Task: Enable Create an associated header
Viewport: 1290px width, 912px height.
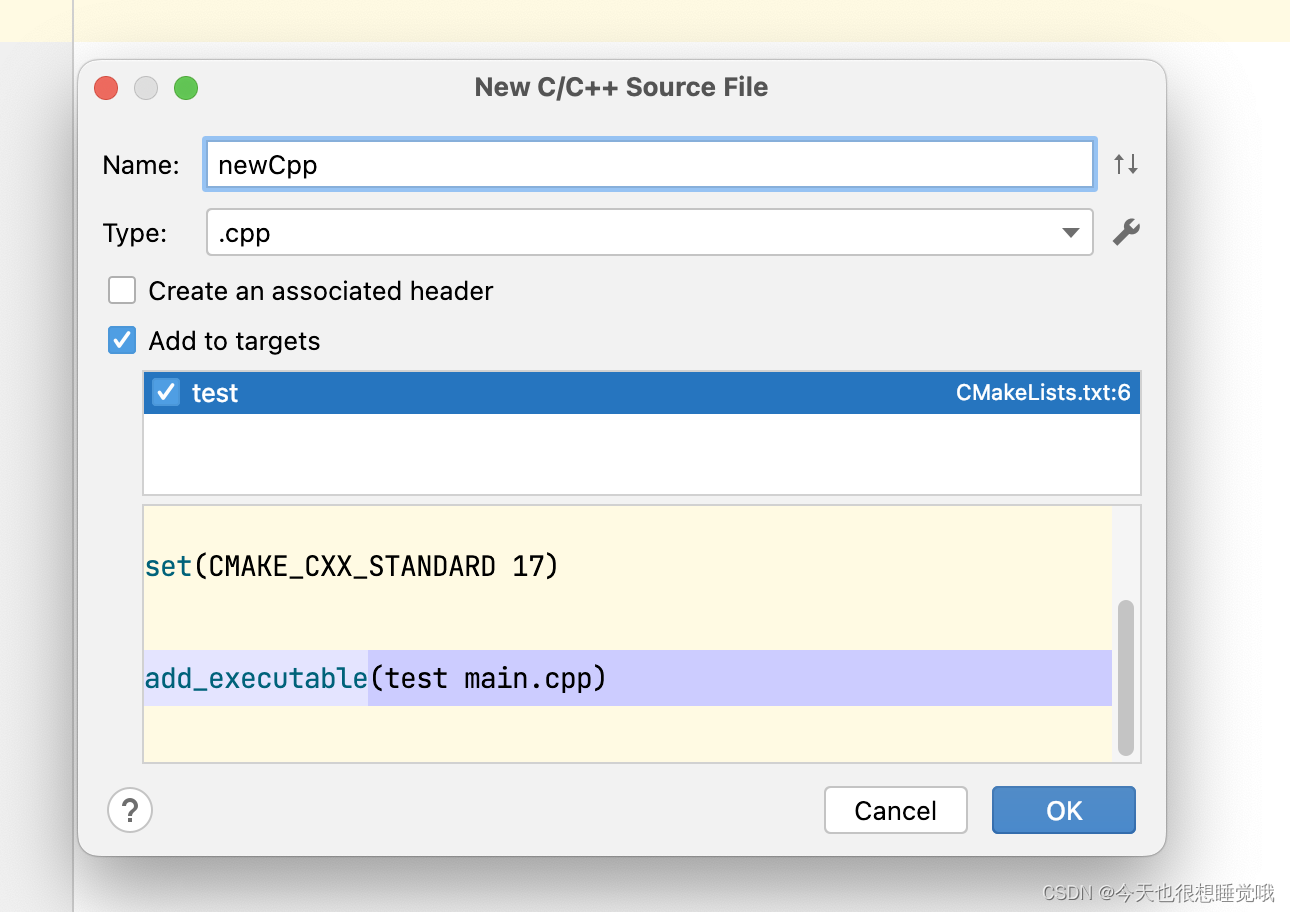Action: point(122,291)
